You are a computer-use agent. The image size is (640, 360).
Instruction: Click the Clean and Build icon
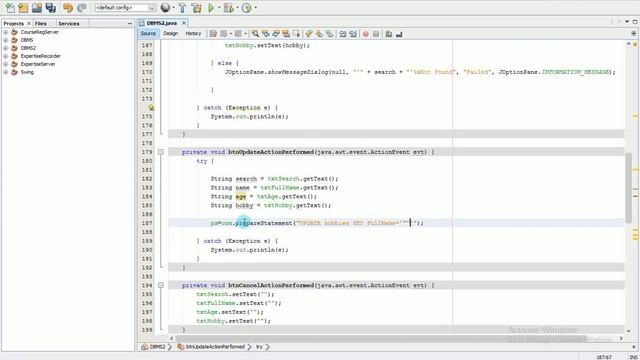(x=196, y=7)
